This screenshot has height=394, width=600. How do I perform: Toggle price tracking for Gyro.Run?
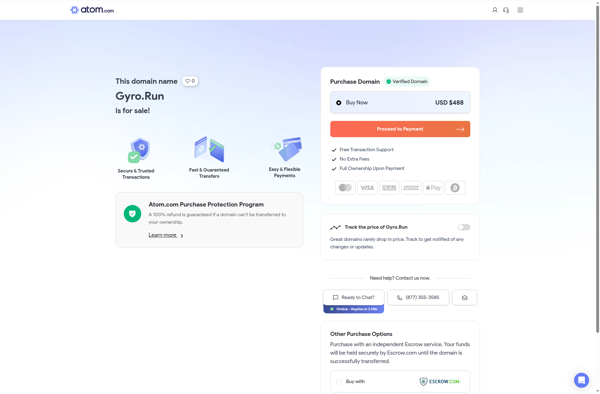464,227
